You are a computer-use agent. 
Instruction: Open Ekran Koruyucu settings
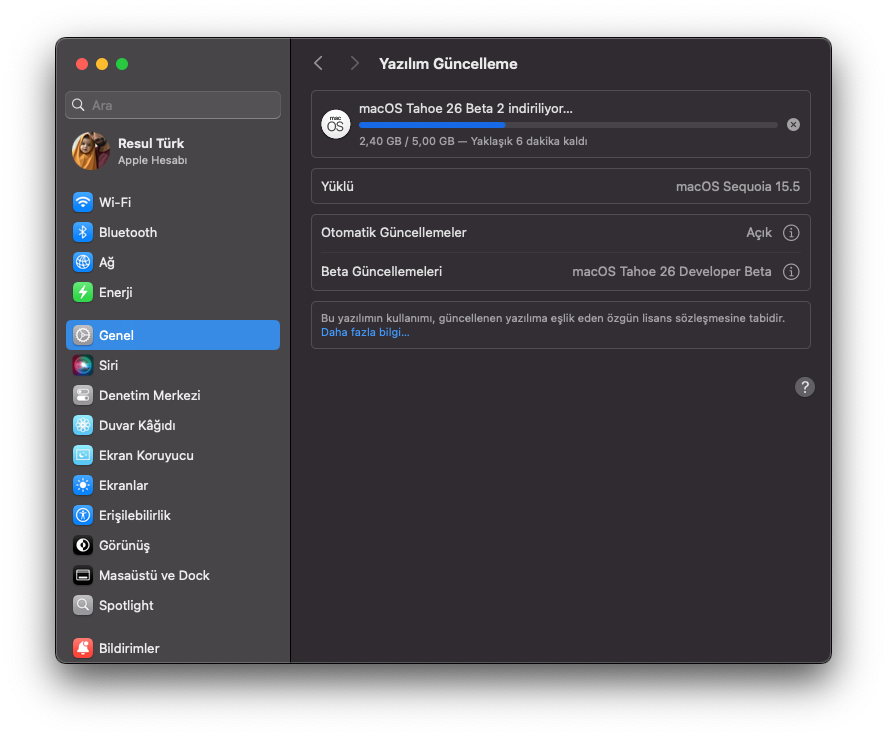[x=146, y=455]
